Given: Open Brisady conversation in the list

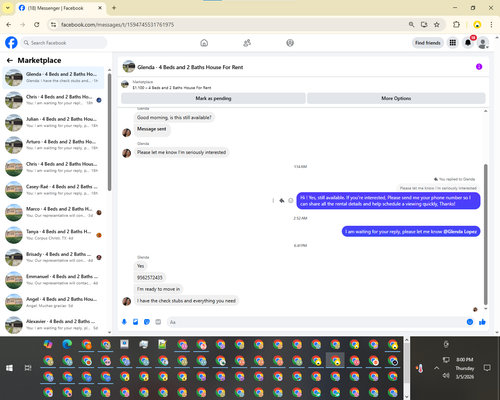Looking at the screenshot, I should click(53, 257).
